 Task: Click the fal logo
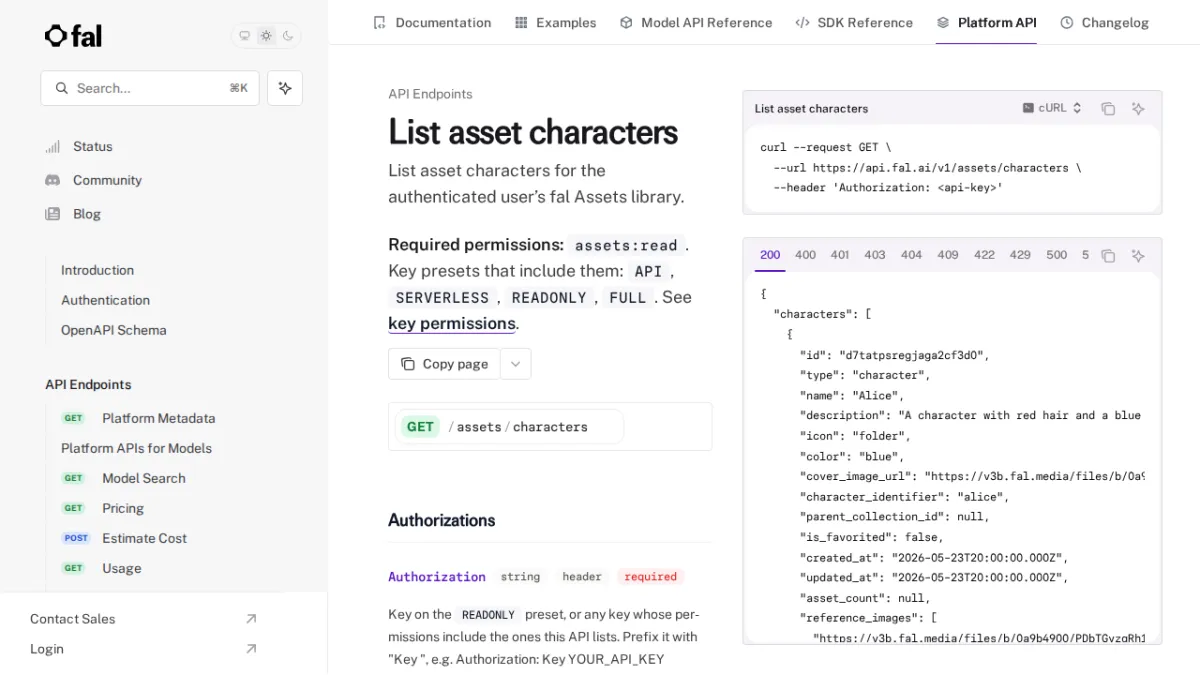pos(73,36)
